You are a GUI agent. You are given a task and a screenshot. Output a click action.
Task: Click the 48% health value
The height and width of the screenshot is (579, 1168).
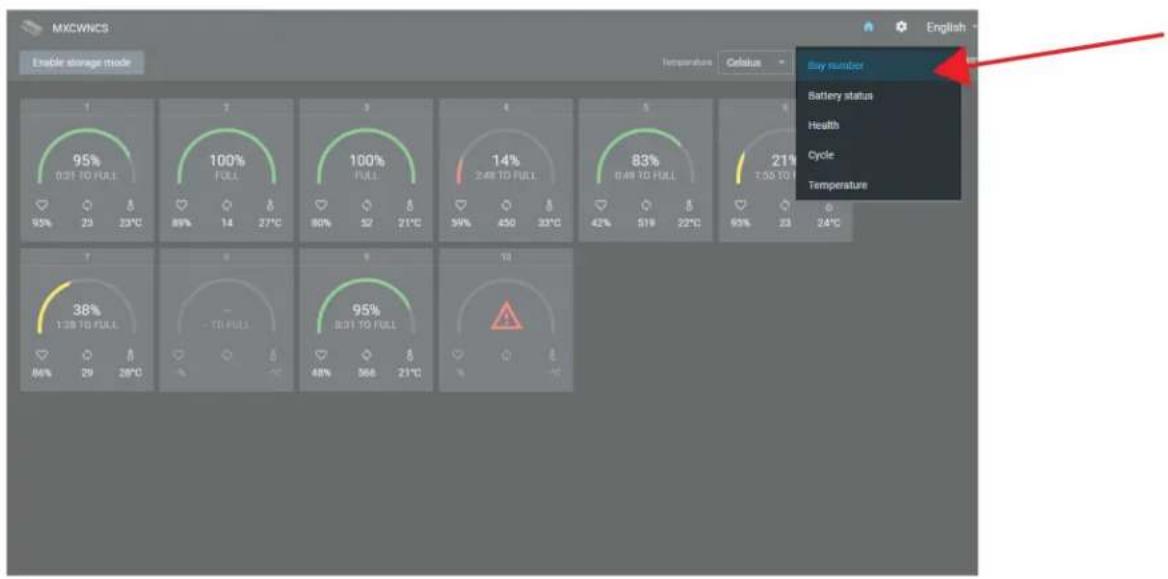point(321,373)
